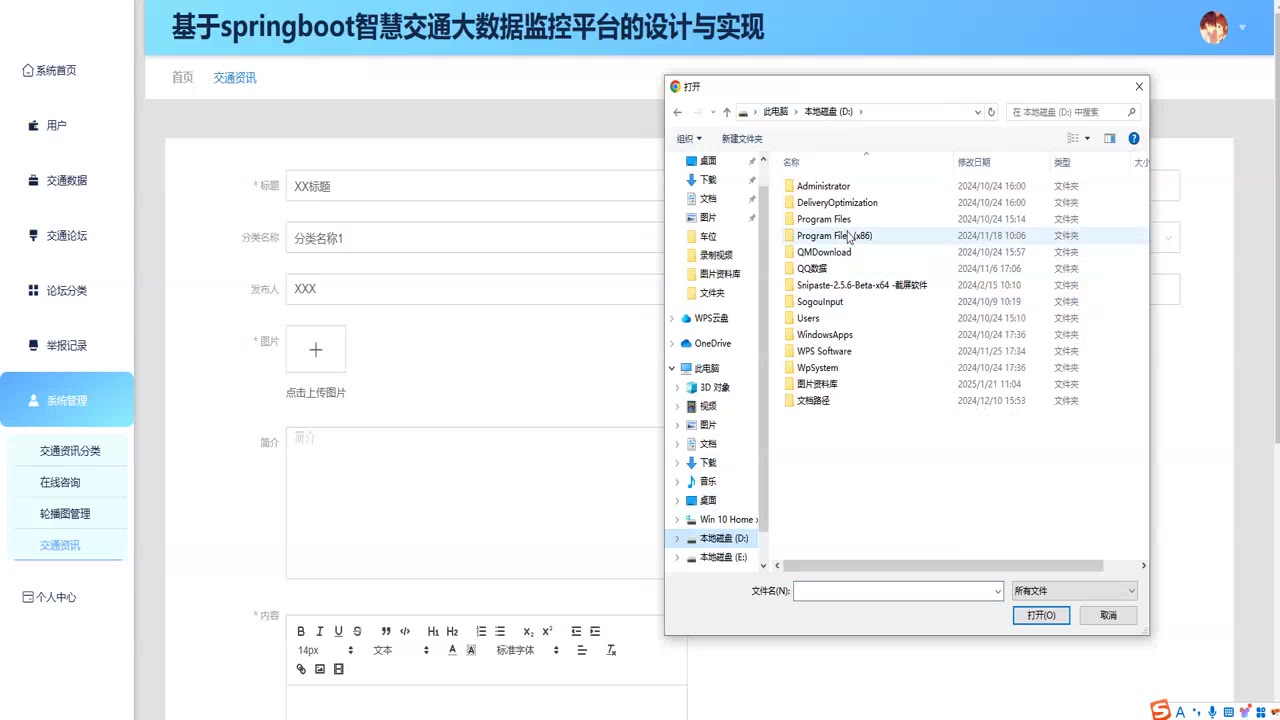Apply Heading 2 style in editor
The height and width of the screenshot is (720, 1280).
point(452,631)
